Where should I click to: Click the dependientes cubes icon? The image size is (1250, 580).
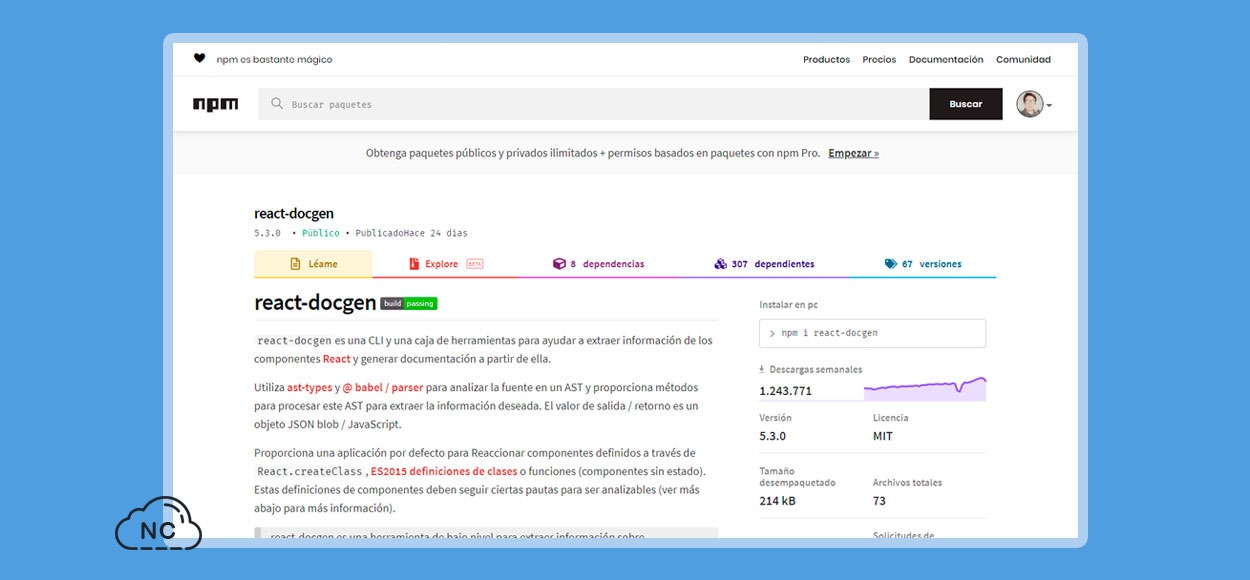point(720,264)
